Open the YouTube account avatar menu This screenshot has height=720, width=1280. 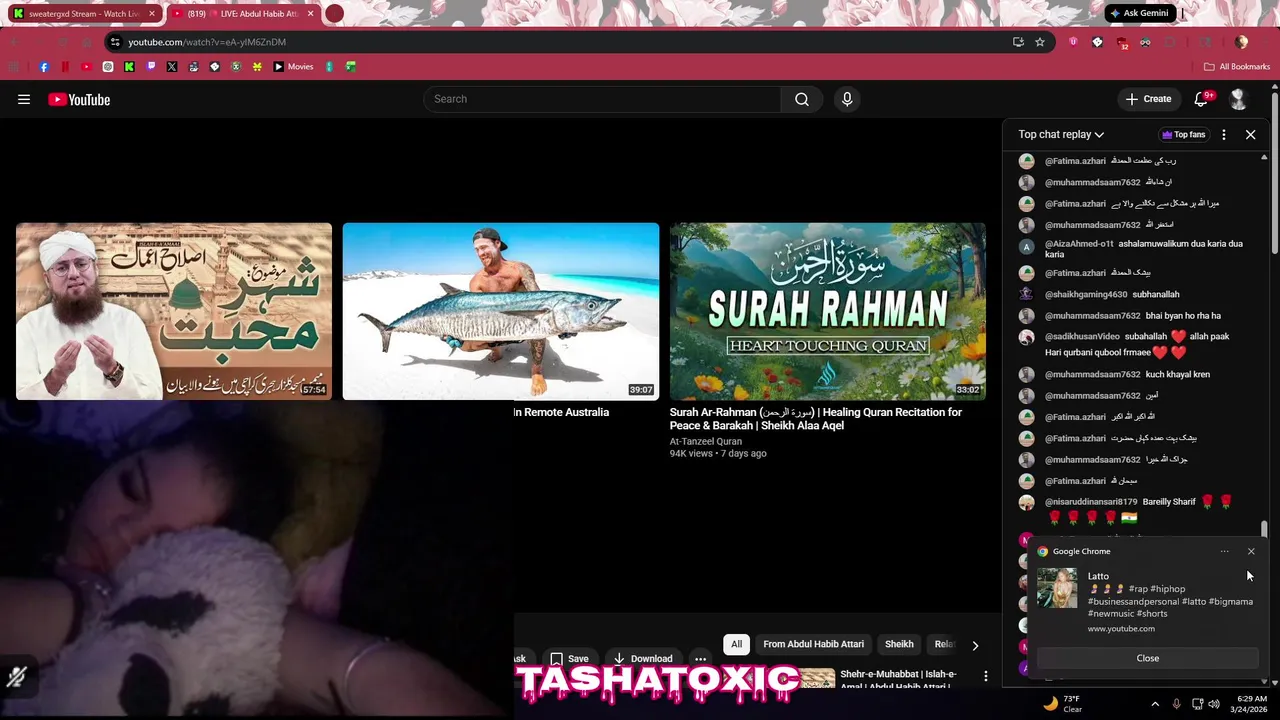1238,99
